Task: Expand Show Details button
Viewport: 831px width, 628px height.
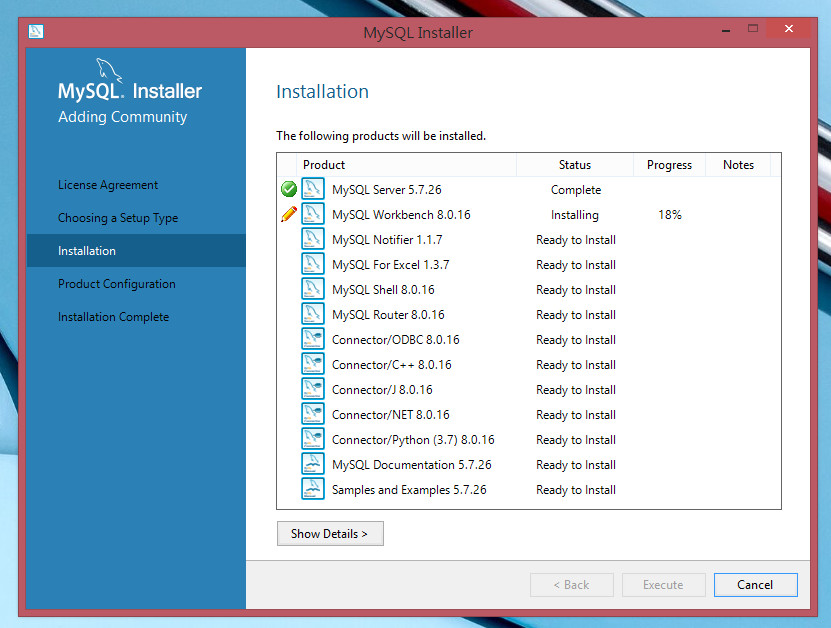Action: (330, 534)
